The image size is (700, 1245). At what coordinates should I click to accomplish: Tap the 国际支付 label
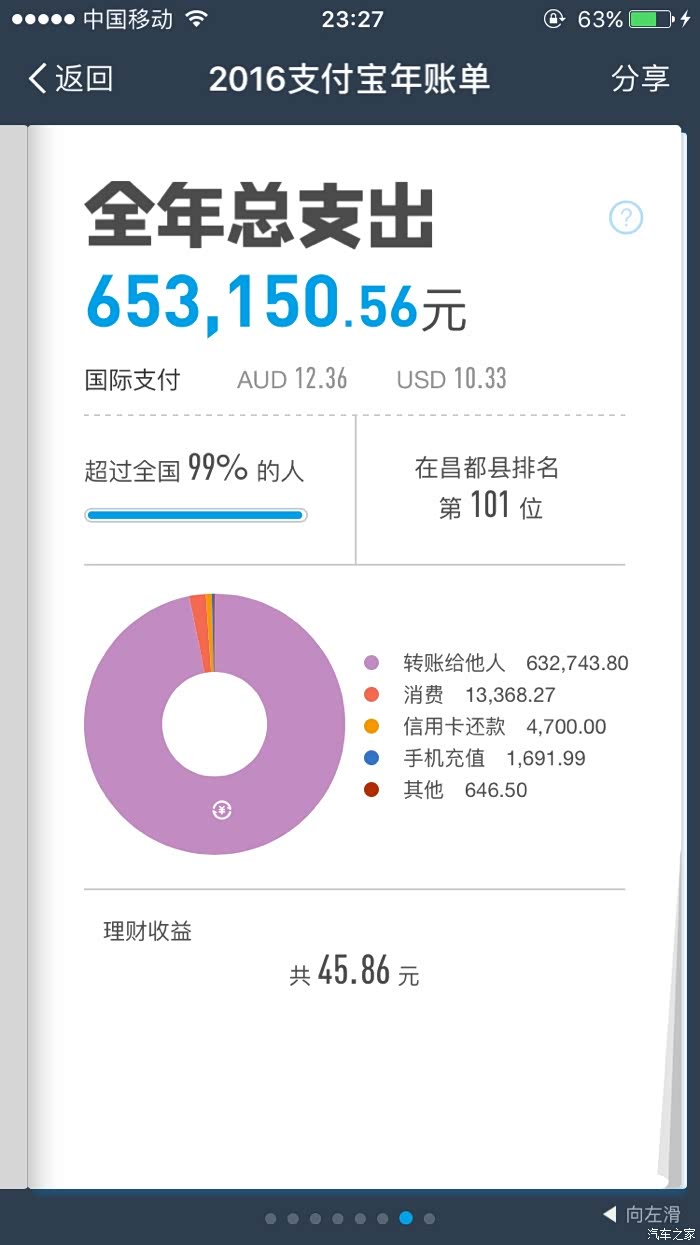132,380
